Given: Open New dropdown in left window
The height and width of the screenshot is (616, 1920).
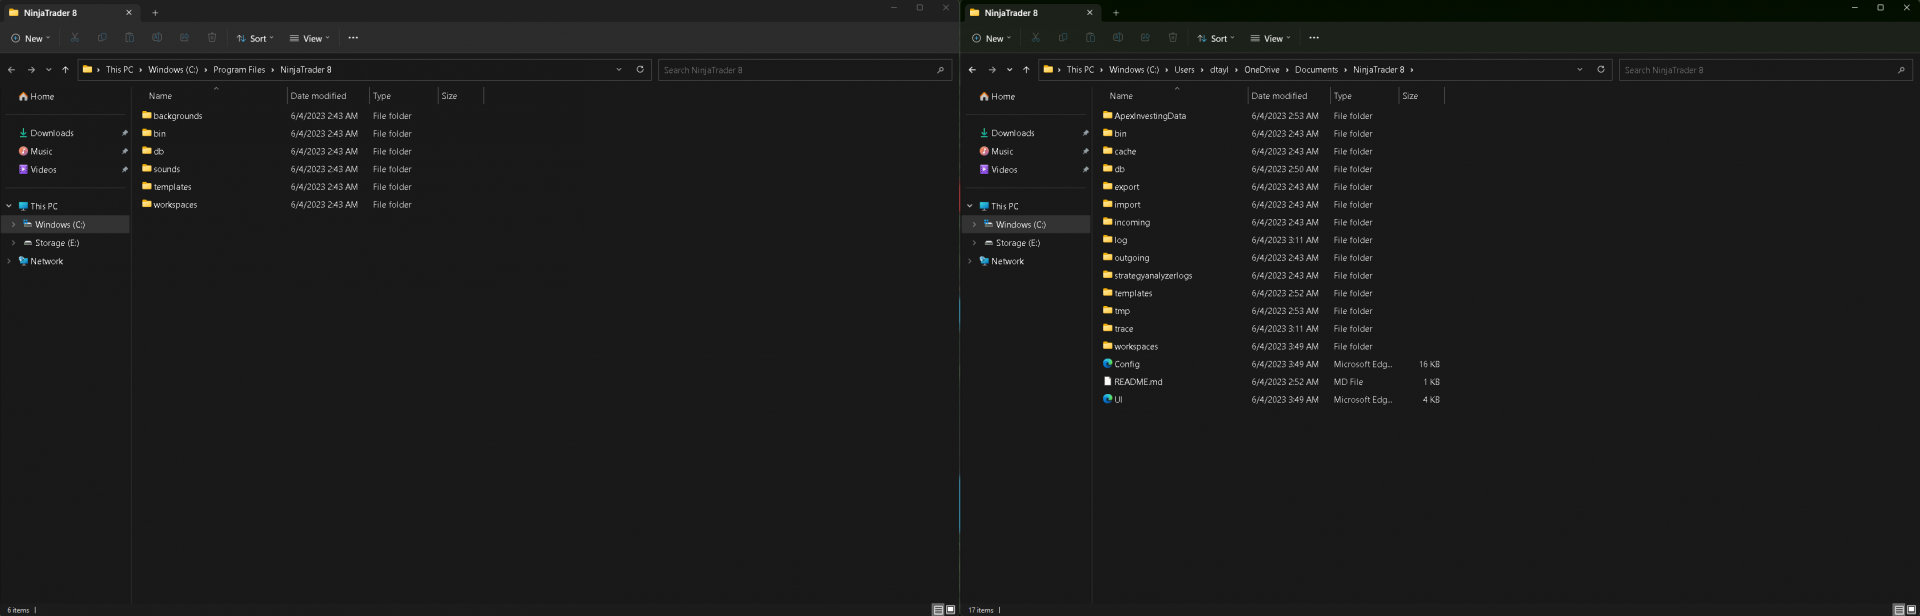Looking at the screenshot, I should pyautogui.click(x=31, y=38).
